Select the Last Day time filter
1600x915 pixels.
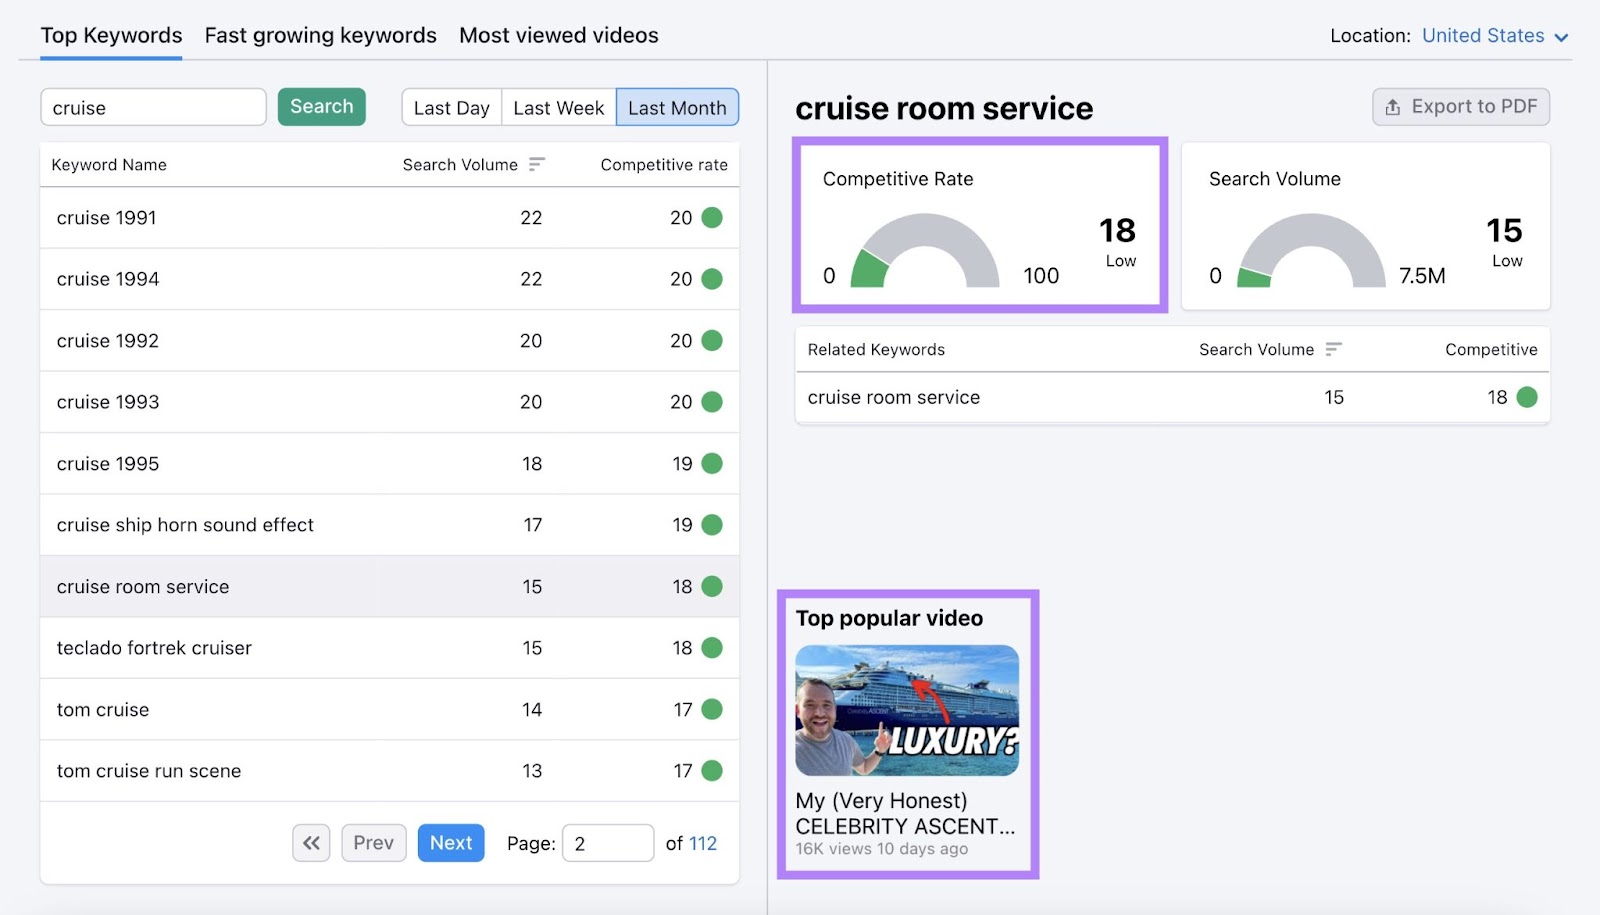[x=451, y=107]
